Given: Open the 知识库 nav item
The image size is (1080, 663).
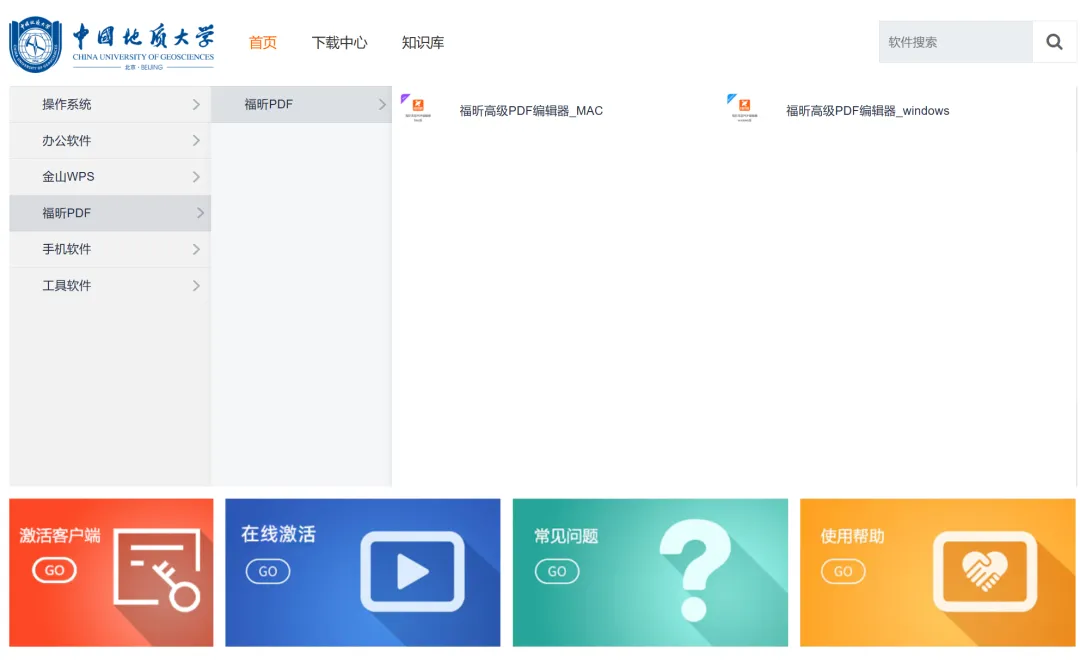Looking at the screenshot, I should (423, 43).
